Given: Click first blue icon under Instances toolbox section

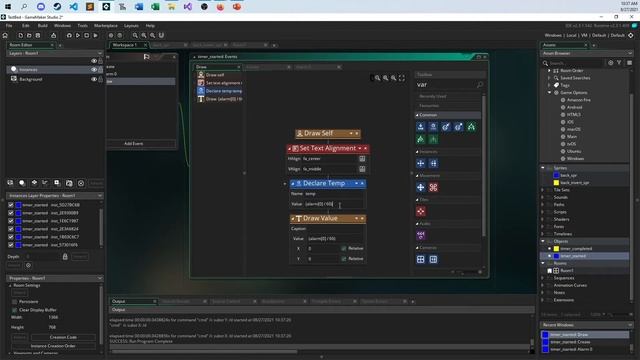Looking at the screenshot, I should coord(421,164).
